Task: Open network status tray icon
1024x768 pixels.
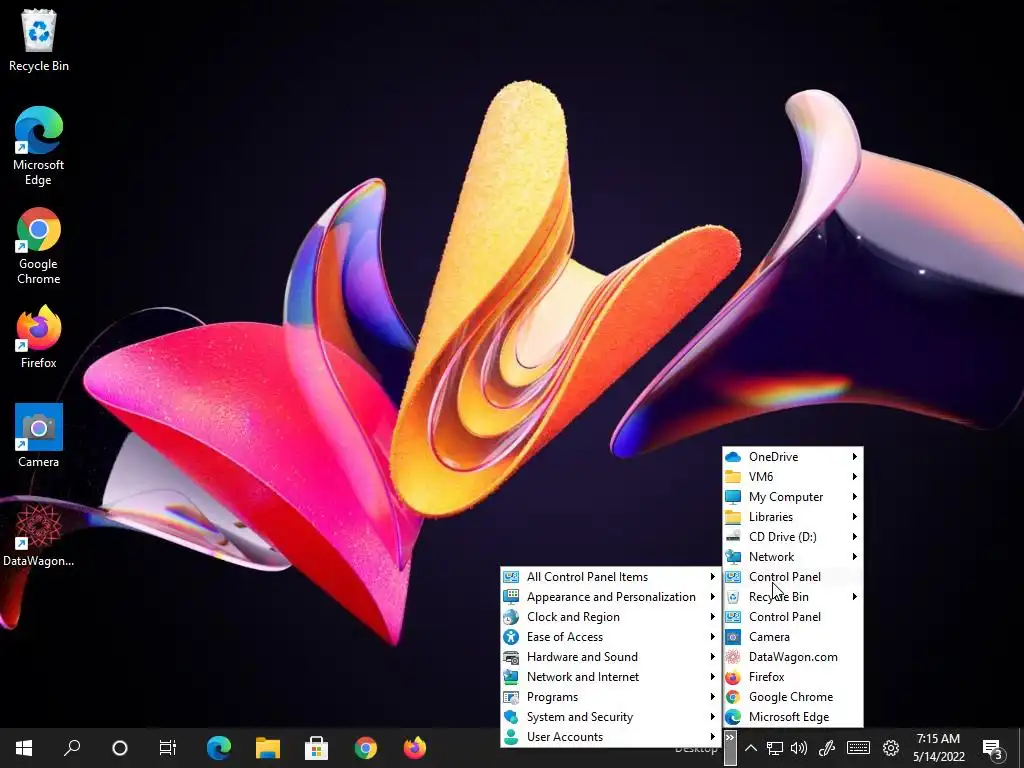Action: (x=775, y=748)
